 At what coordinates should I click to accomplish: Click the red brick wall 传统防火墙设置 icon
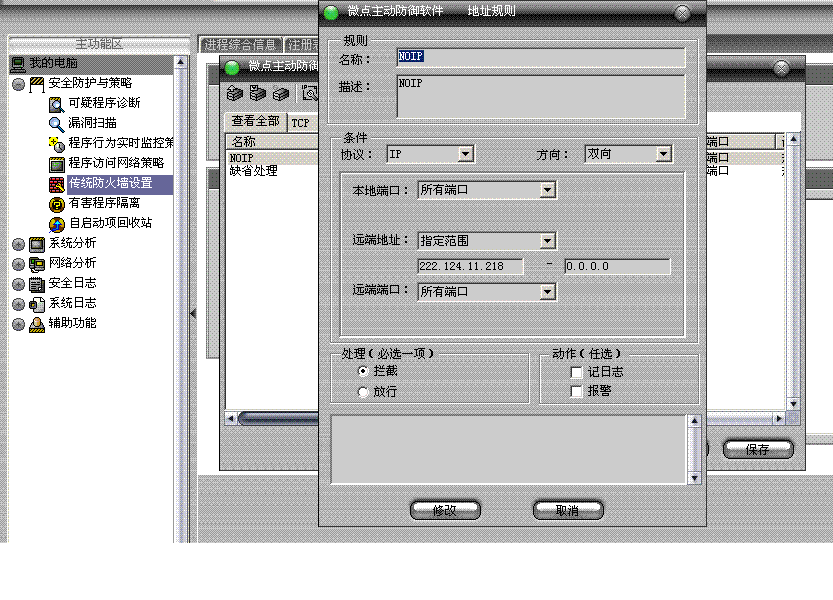click(56, 184)
